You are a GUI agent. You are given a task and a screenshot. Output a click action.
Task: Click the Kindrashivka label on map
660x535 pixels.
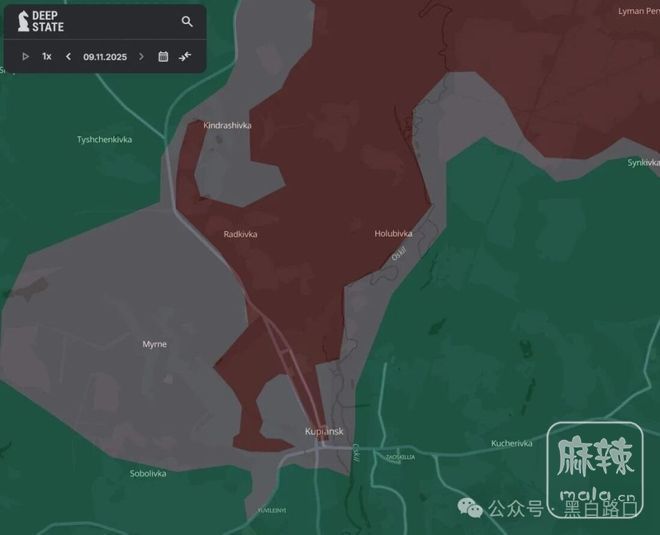[x=227, y=126]
